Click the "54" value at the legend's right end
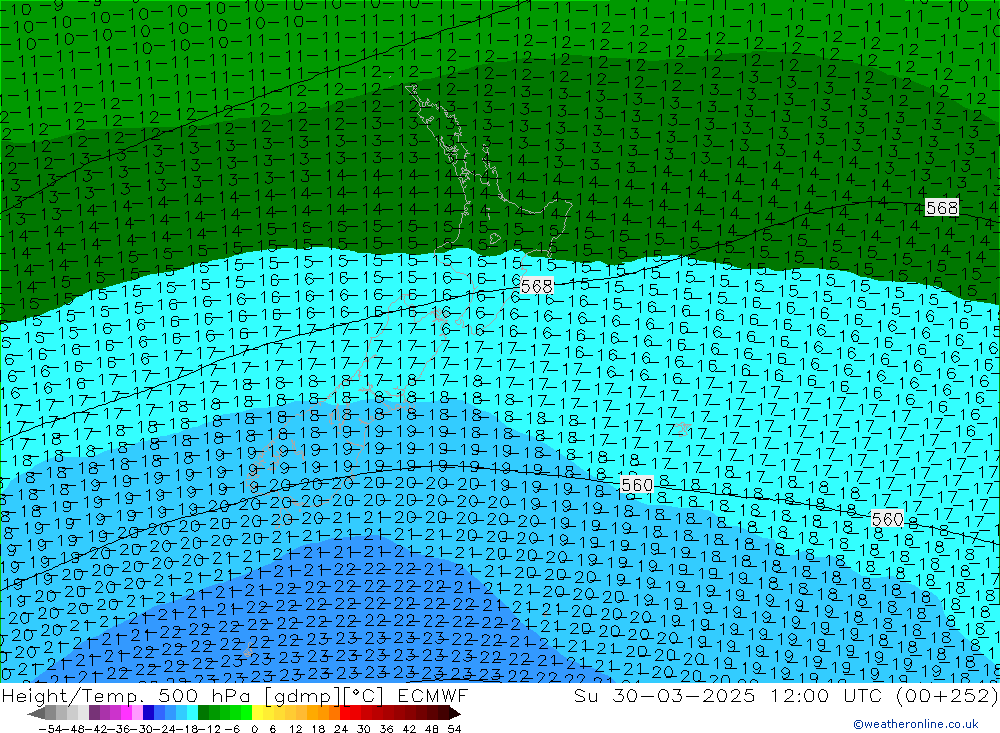Viewport: 1000px width, 733px height. (454, 729)
